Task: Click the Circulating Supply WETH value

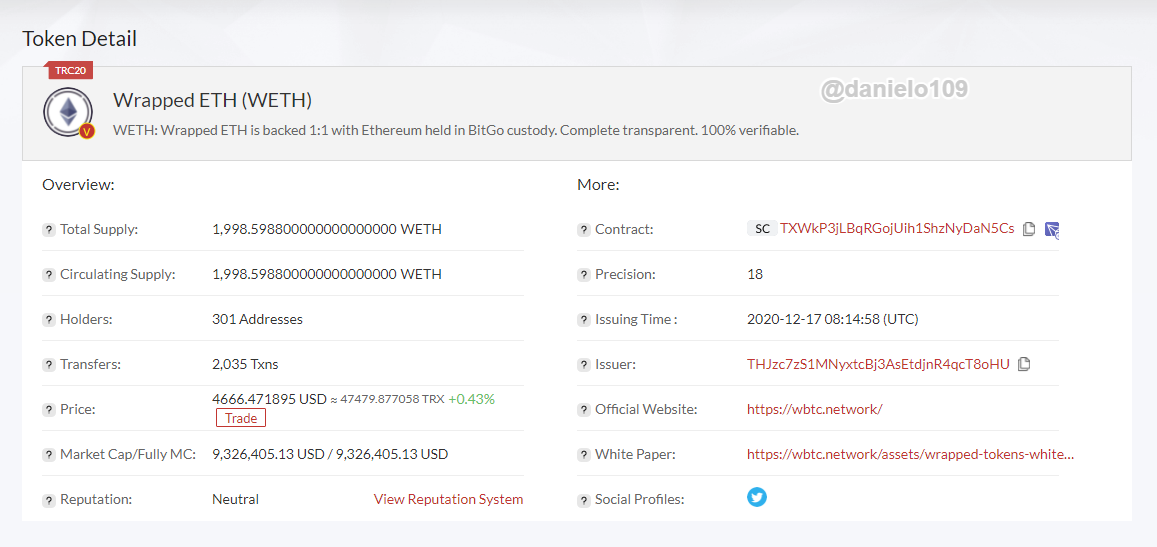Action: (327, 274)
